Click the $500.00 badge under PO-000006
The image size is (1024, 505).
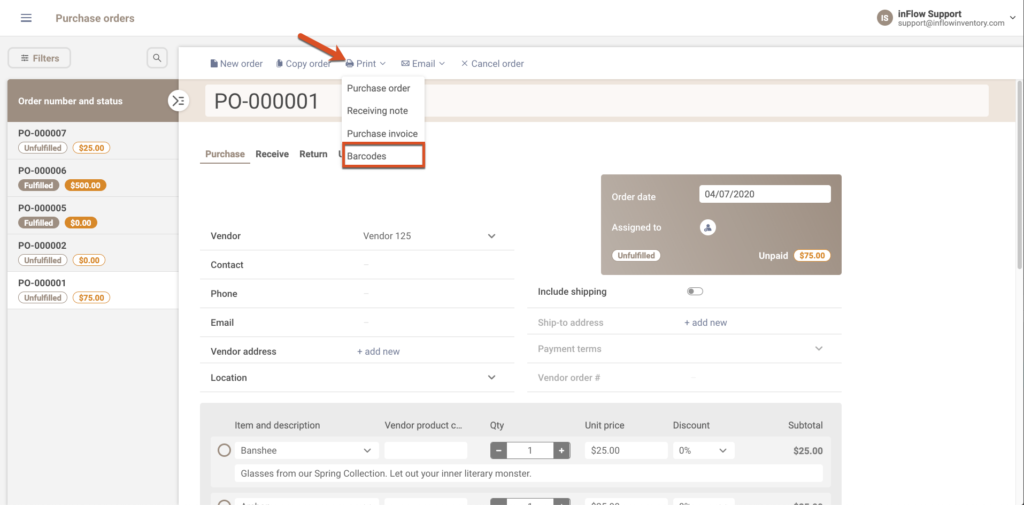pos(86,186)
